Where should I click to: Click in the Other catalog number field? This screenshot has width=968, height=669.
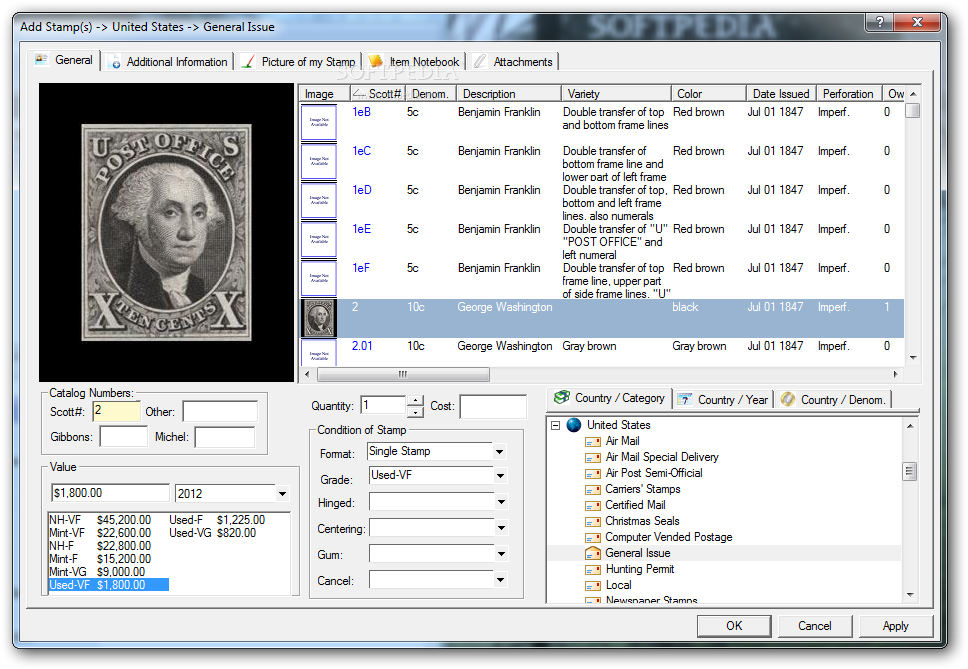pyautogui.click(x=220, y=412)
